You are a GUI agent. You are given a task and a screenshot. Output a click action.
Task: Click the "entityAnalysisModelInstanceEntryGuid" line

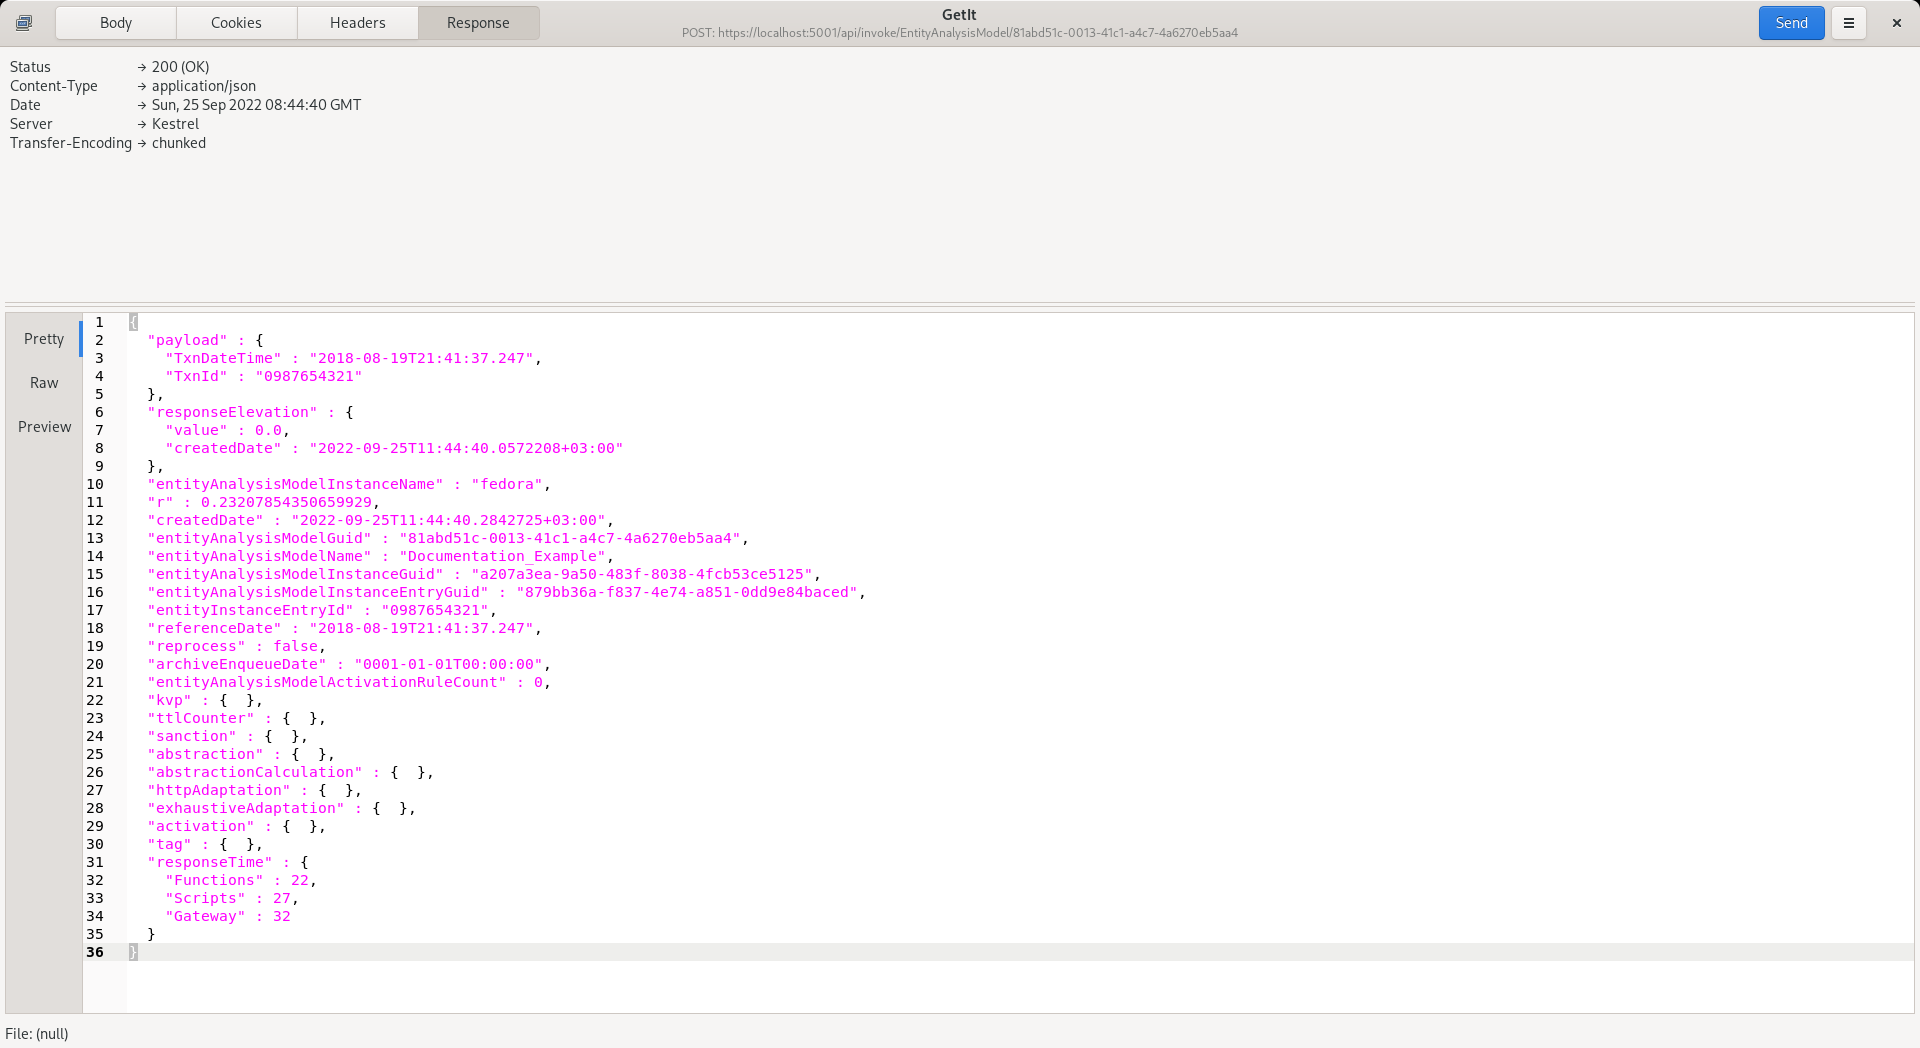click(x=506, y=592)
